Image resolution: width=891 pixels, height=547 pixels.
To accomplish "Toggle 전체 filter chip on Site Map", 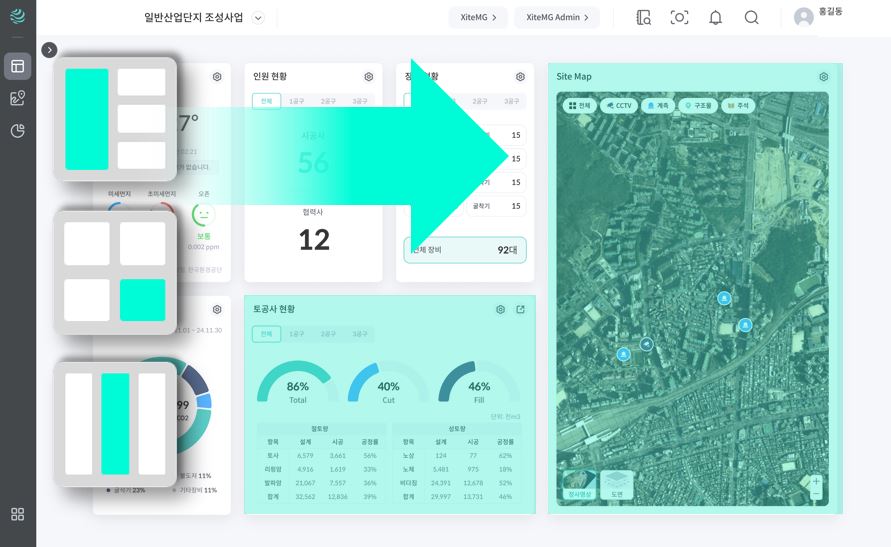I will [579, 106].
